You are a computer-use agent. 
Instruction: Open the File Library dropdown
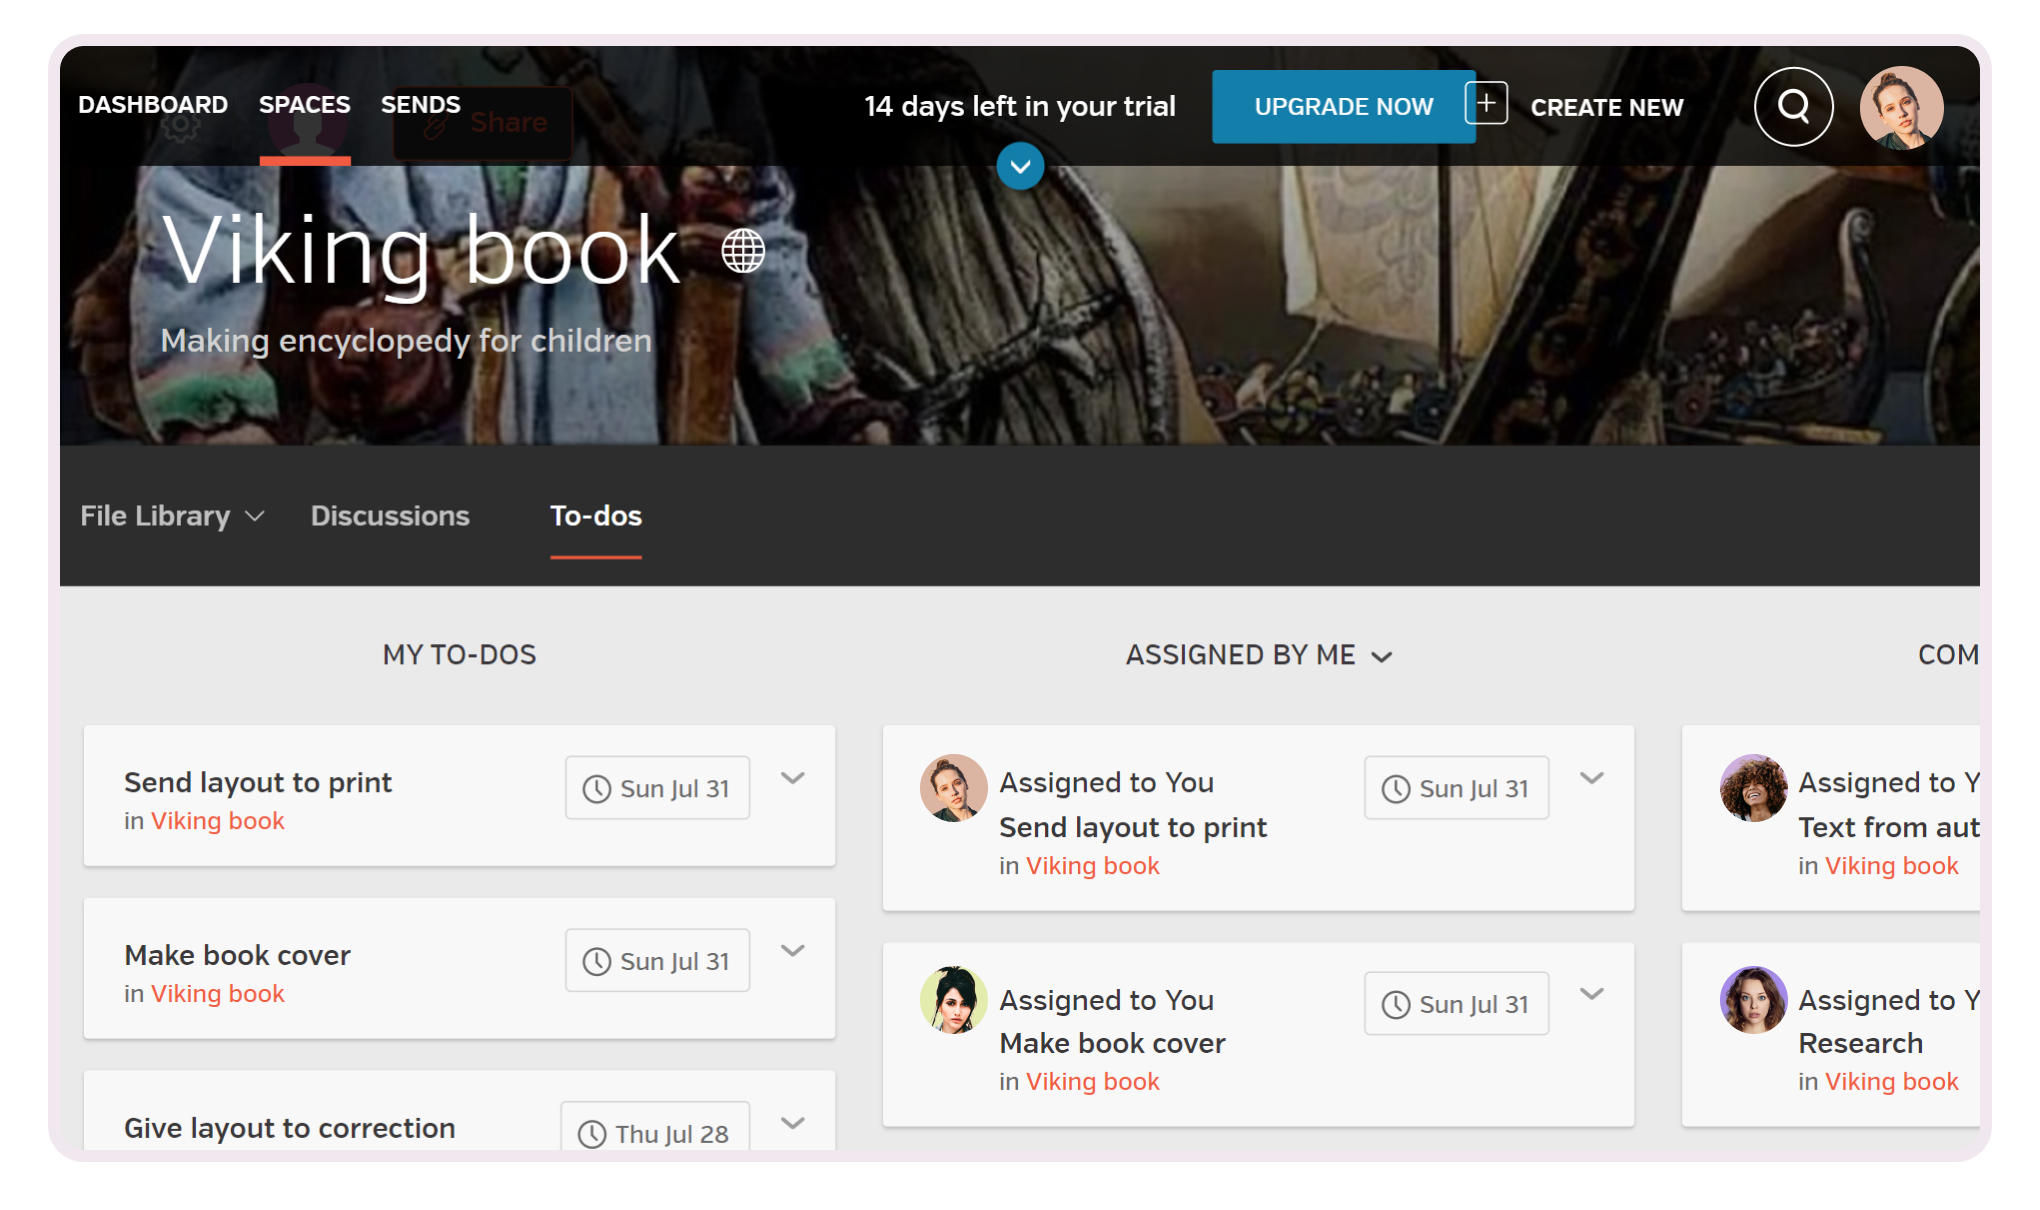[172, 516]
